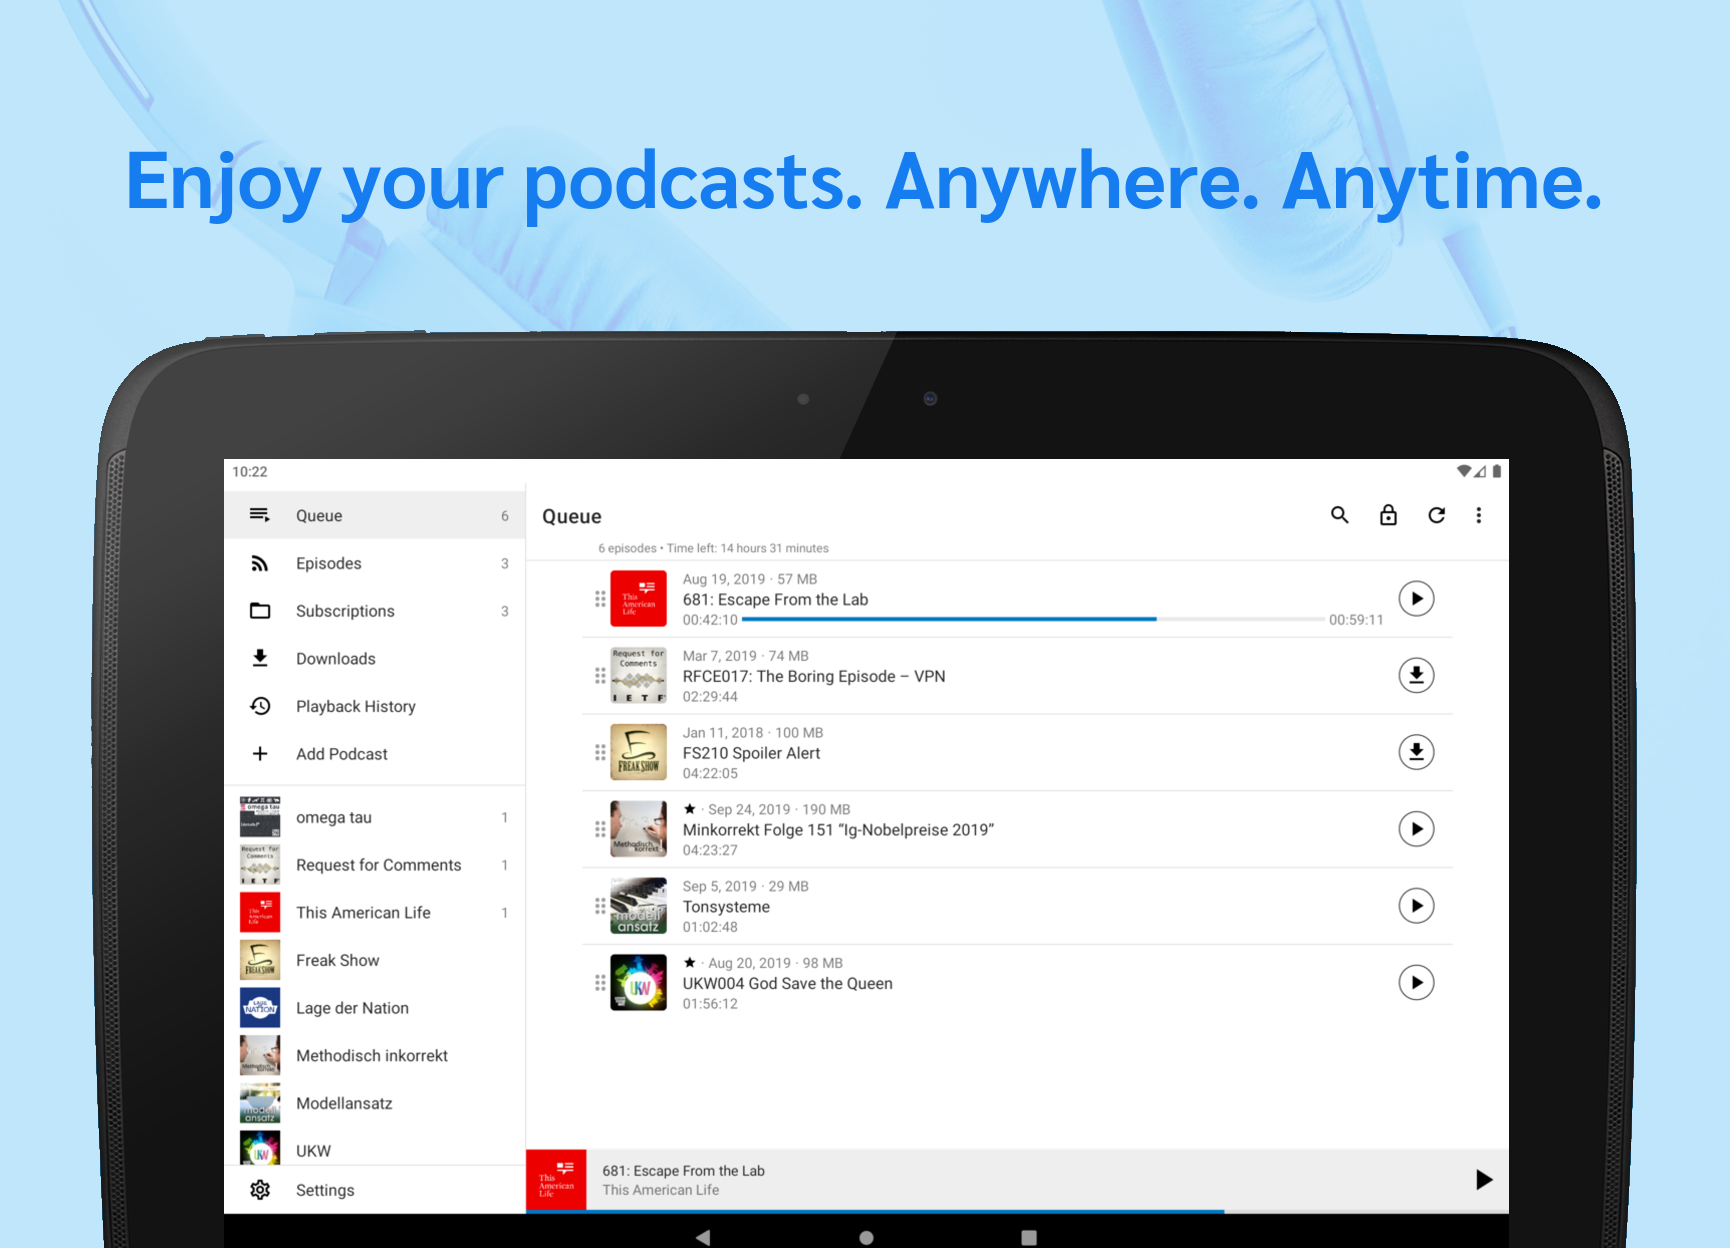Play Minkorrekt Folge 151 episode

(x=1416, y=829)
